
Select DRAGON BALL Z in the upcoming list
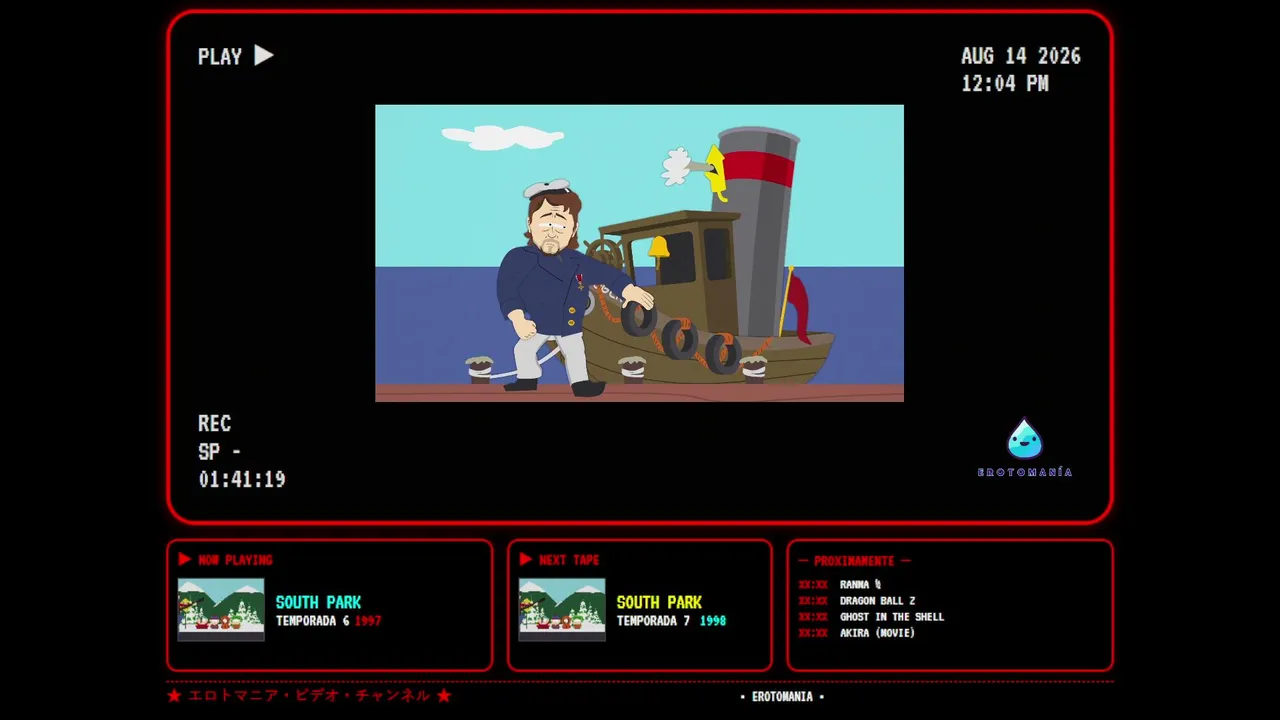click(x=877, y=601)
